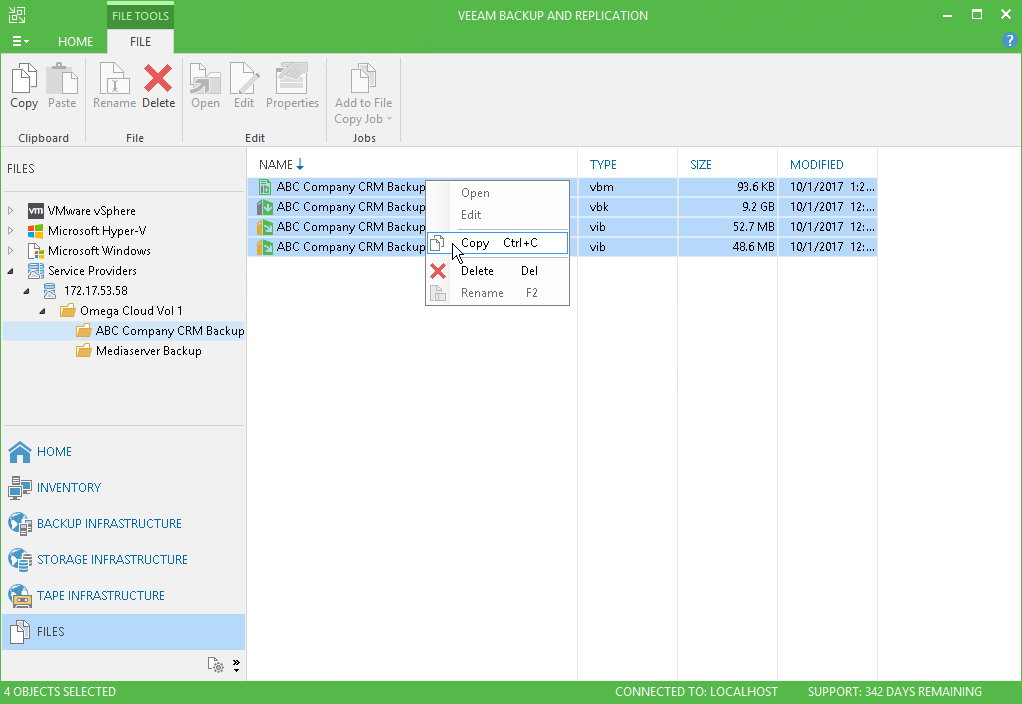This screenshot has width=1022, height=704.
Task: Open the main application menu button
Action: (20, 41)
